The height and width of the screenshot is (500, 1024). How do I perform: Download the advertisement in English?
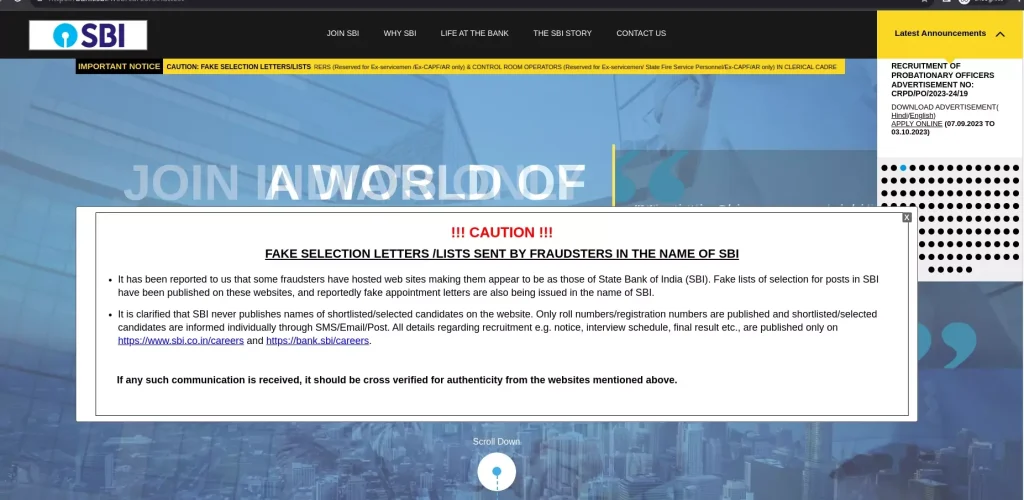tap(921, 116)
